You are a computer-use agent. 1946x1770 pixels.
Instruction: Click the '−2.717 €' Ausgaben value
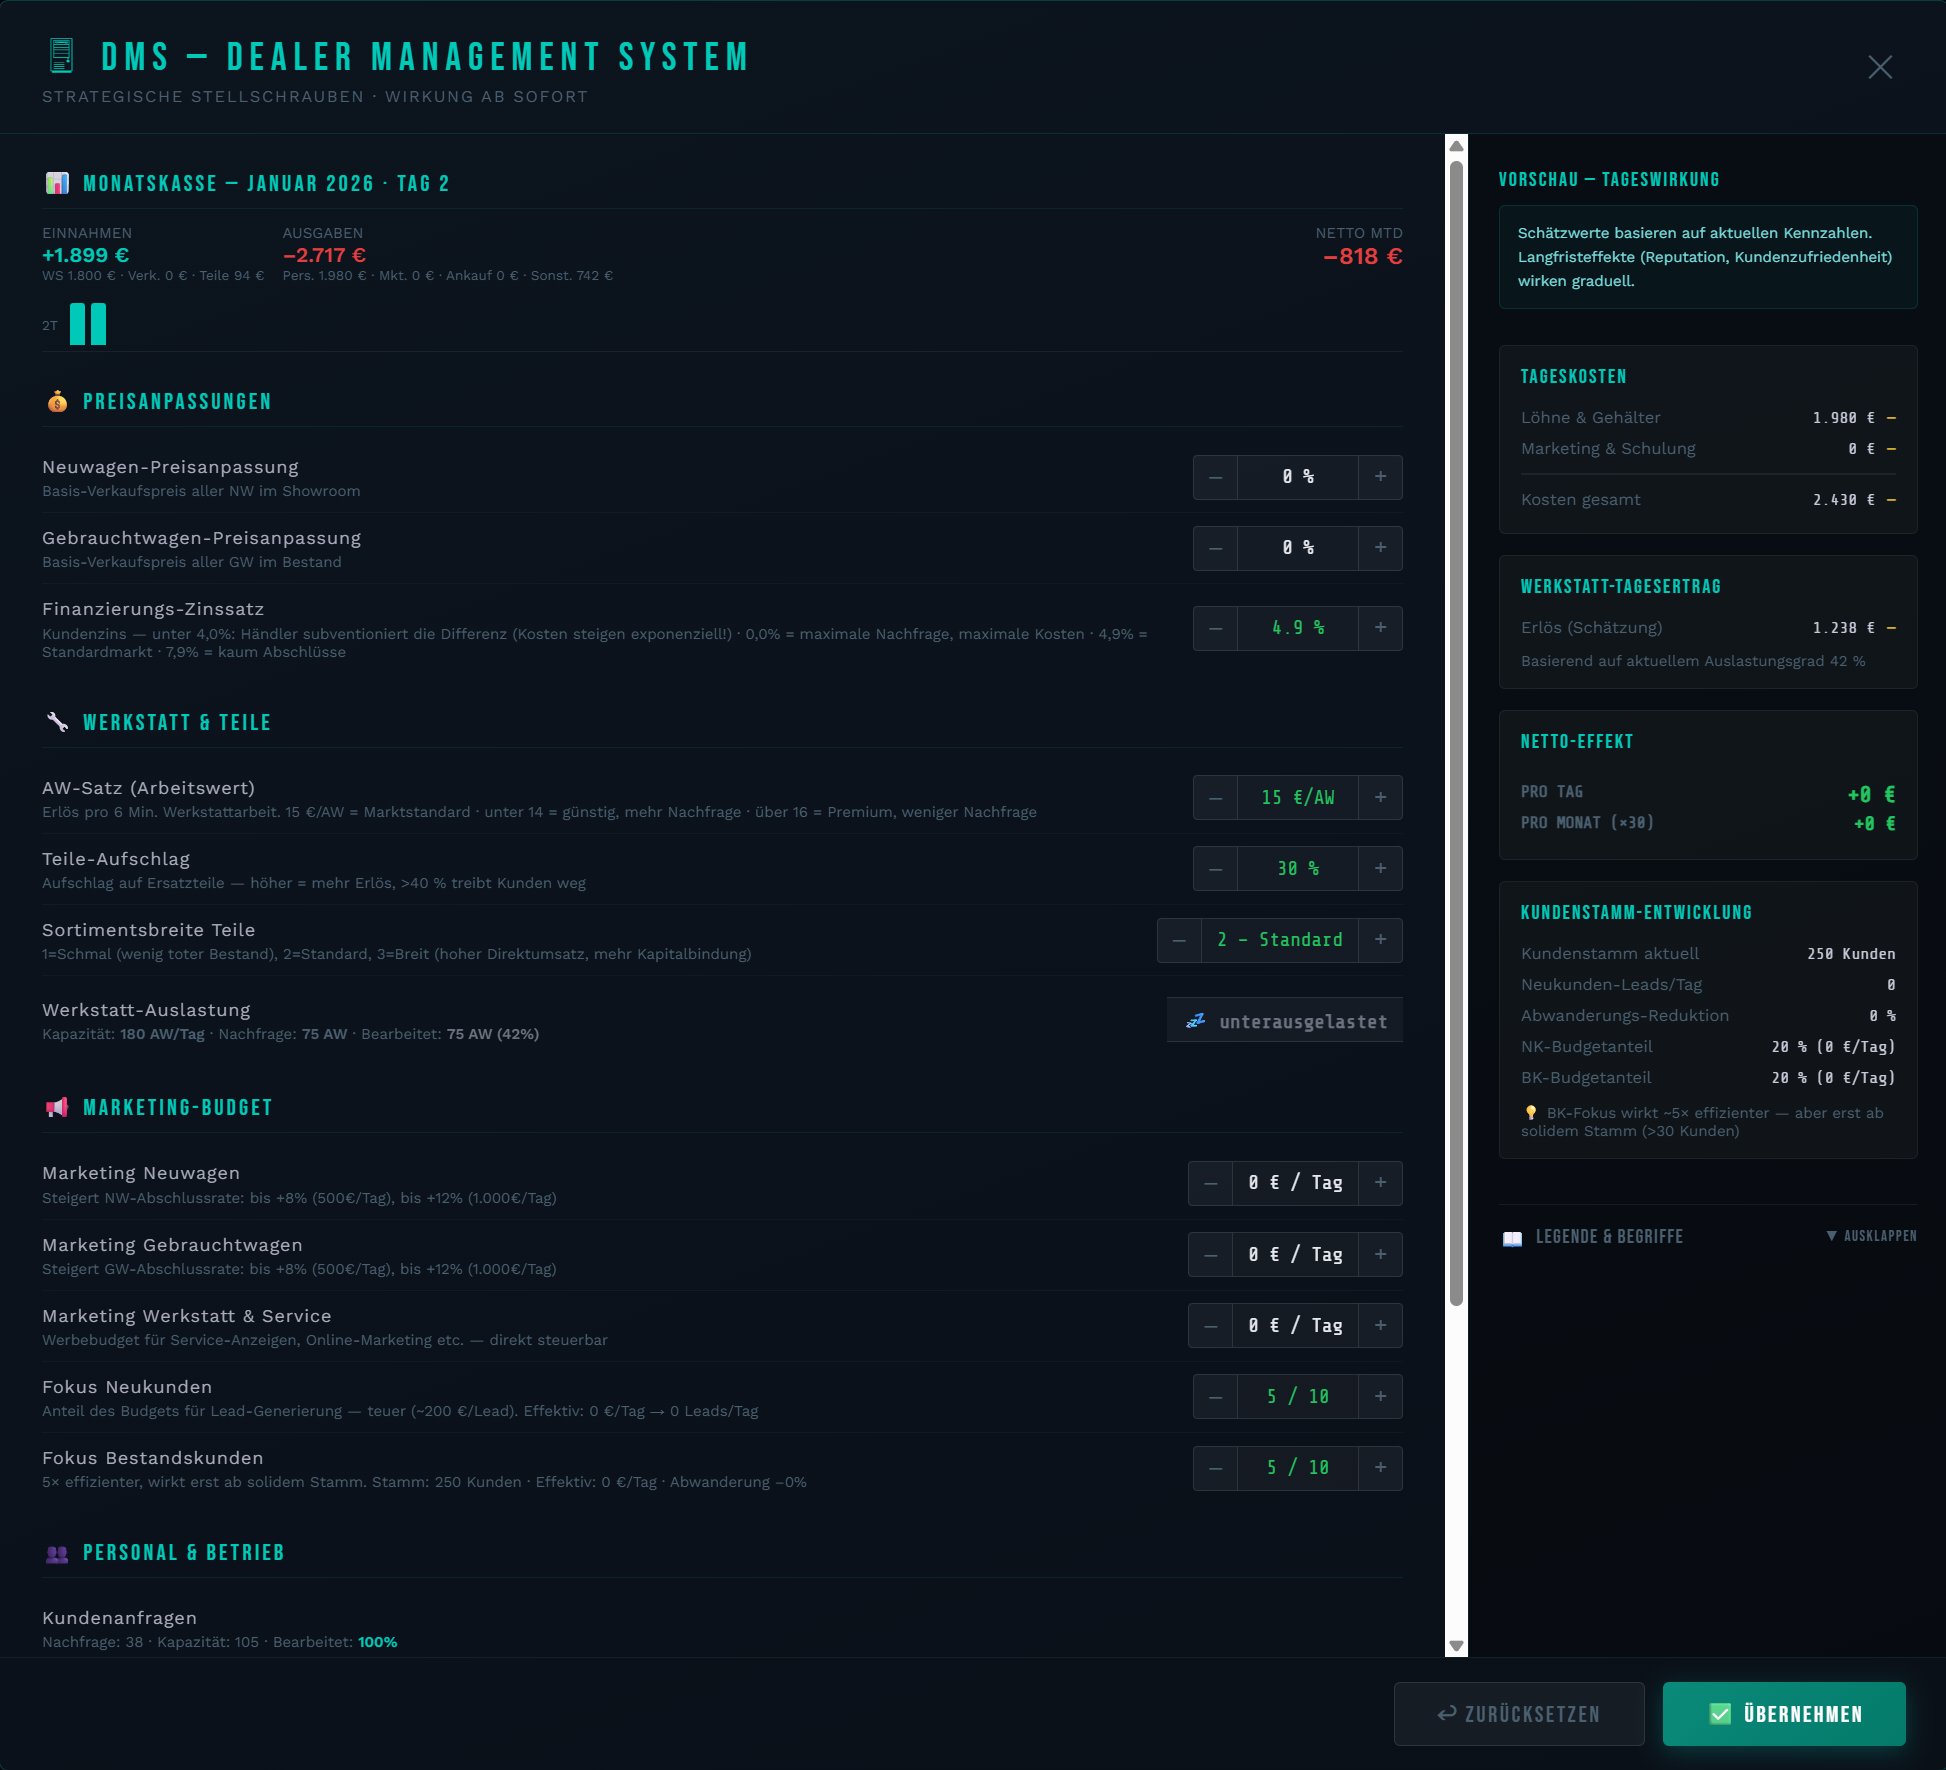coord(324,255)
